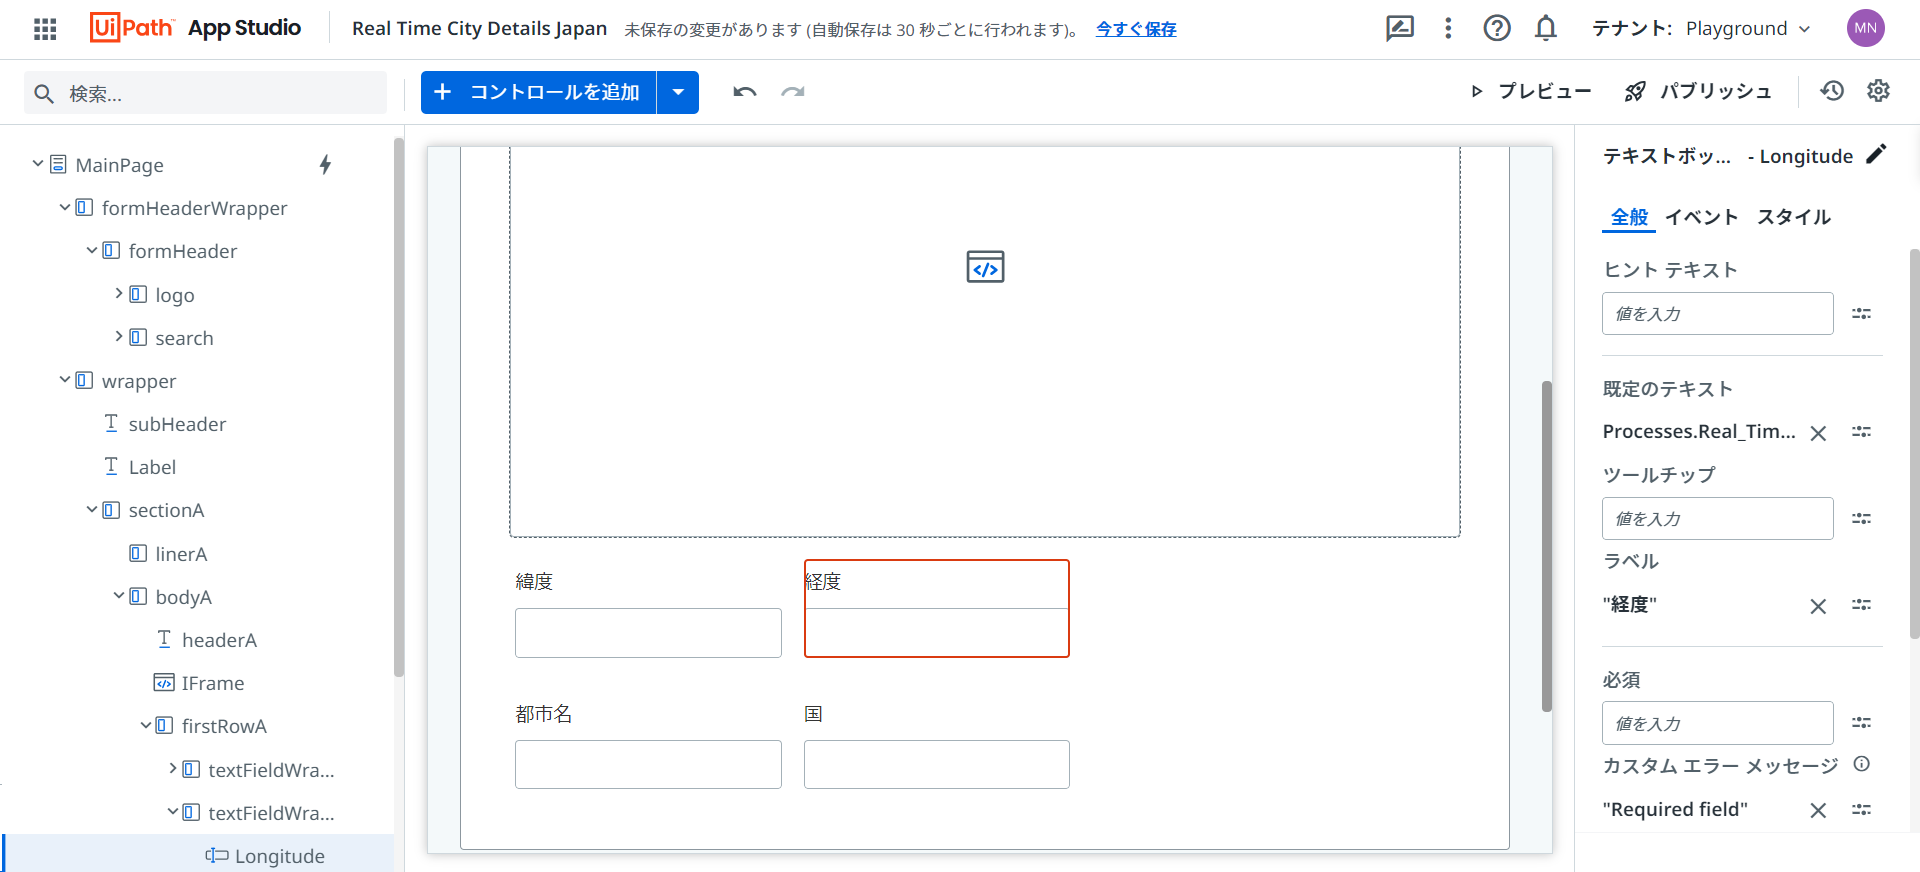Collapse the wrapper node
The width and height of the screenshot is (1920, 872).
point(64,380)
